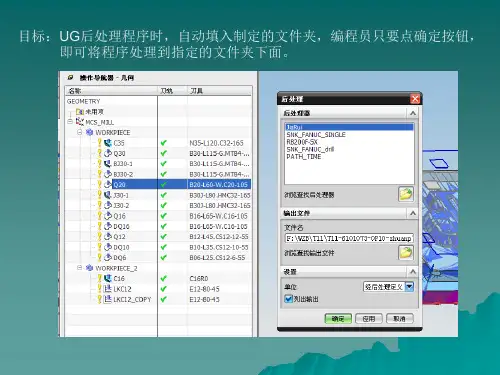Click the blue geometry icon of WORKPIECE

(89, 132)
